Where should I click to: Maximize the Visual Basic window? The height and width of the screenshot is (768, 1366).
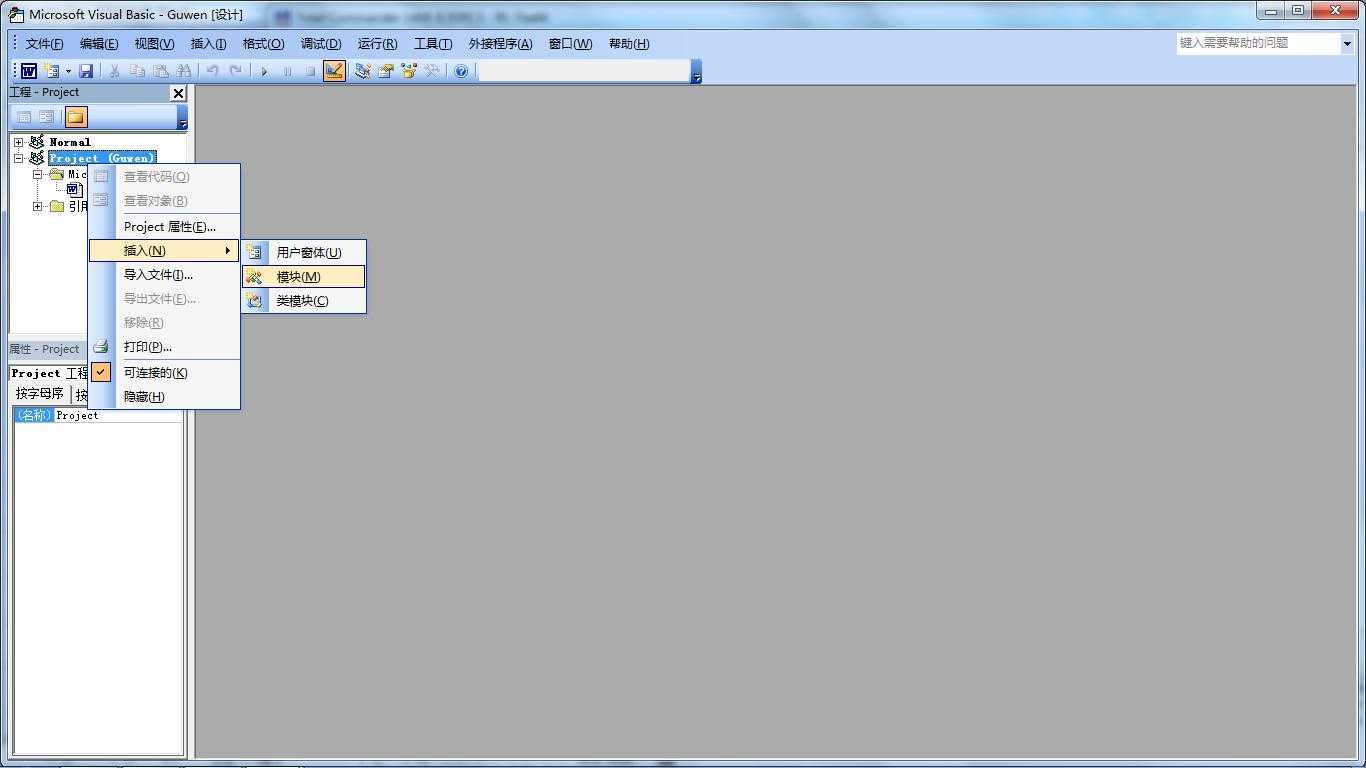[x=1298, y=11]
